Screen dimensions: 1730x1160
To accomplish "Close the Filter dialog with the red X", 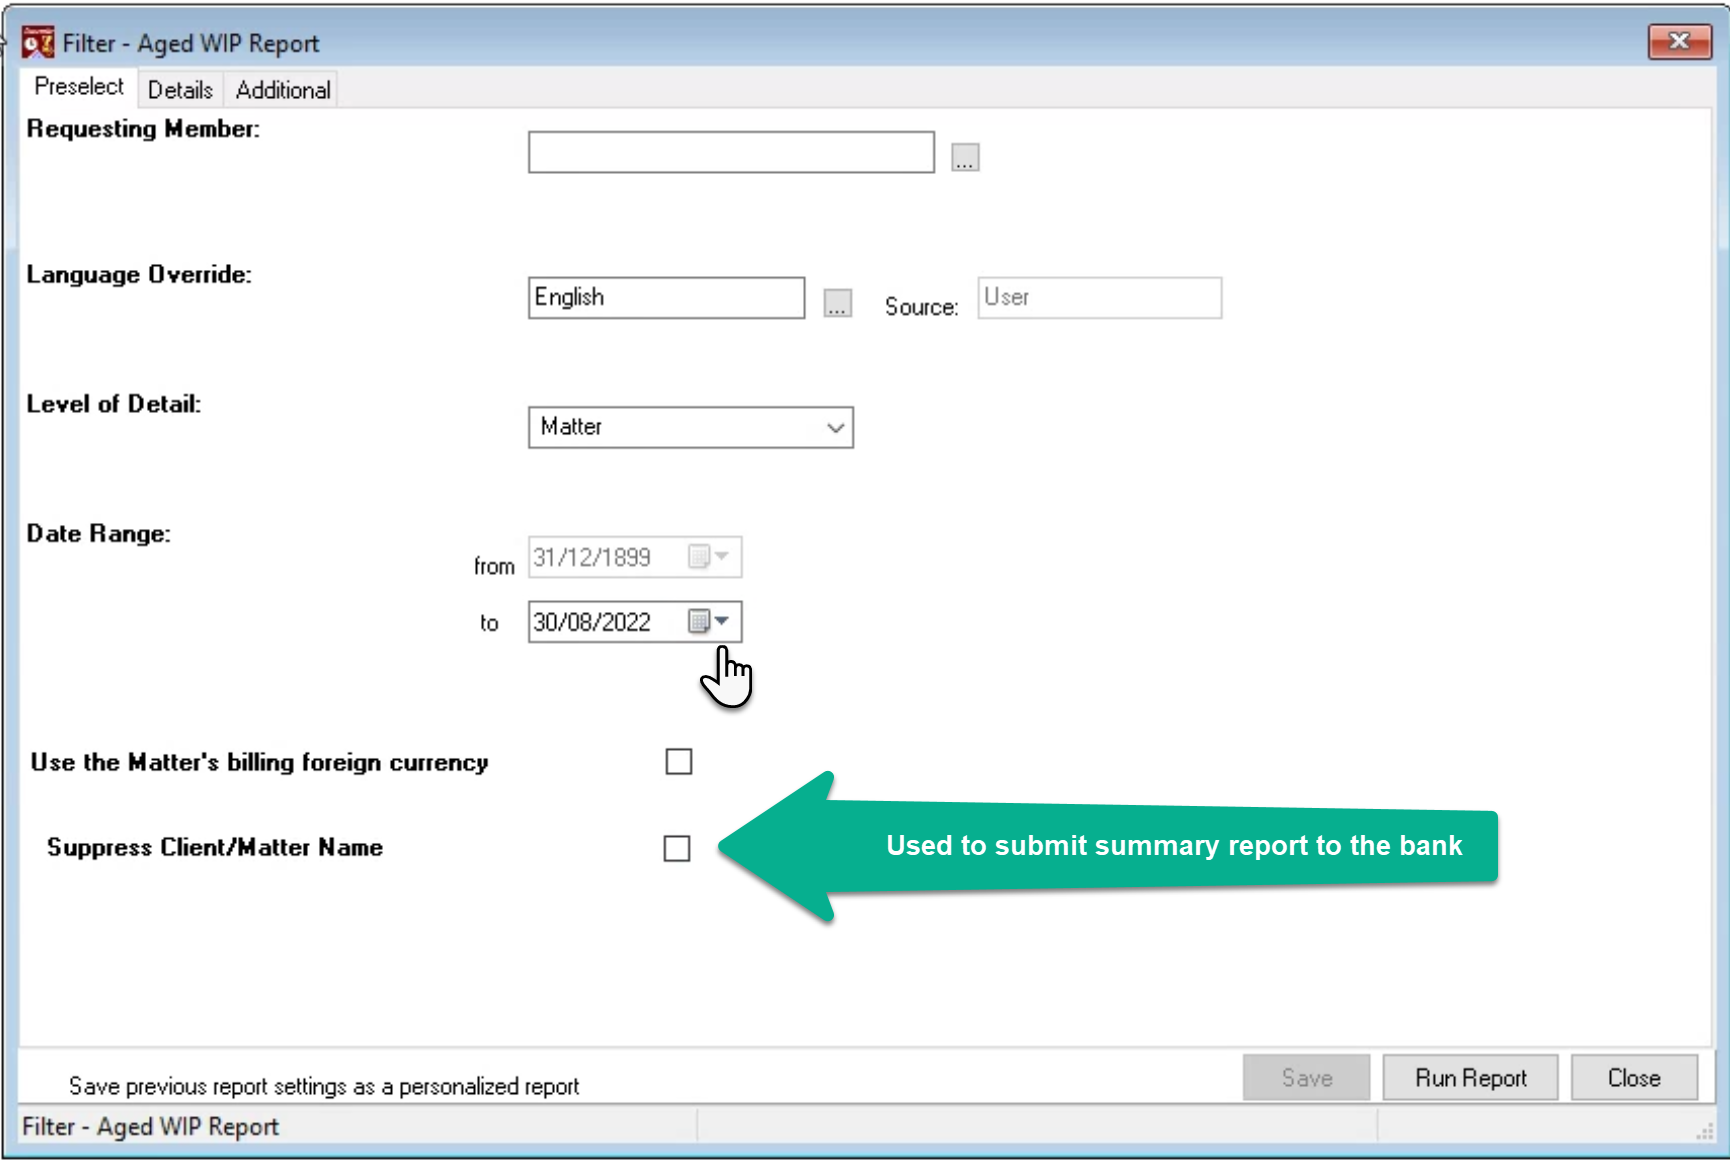I will pyautogui.click(x=1679, y=41).
